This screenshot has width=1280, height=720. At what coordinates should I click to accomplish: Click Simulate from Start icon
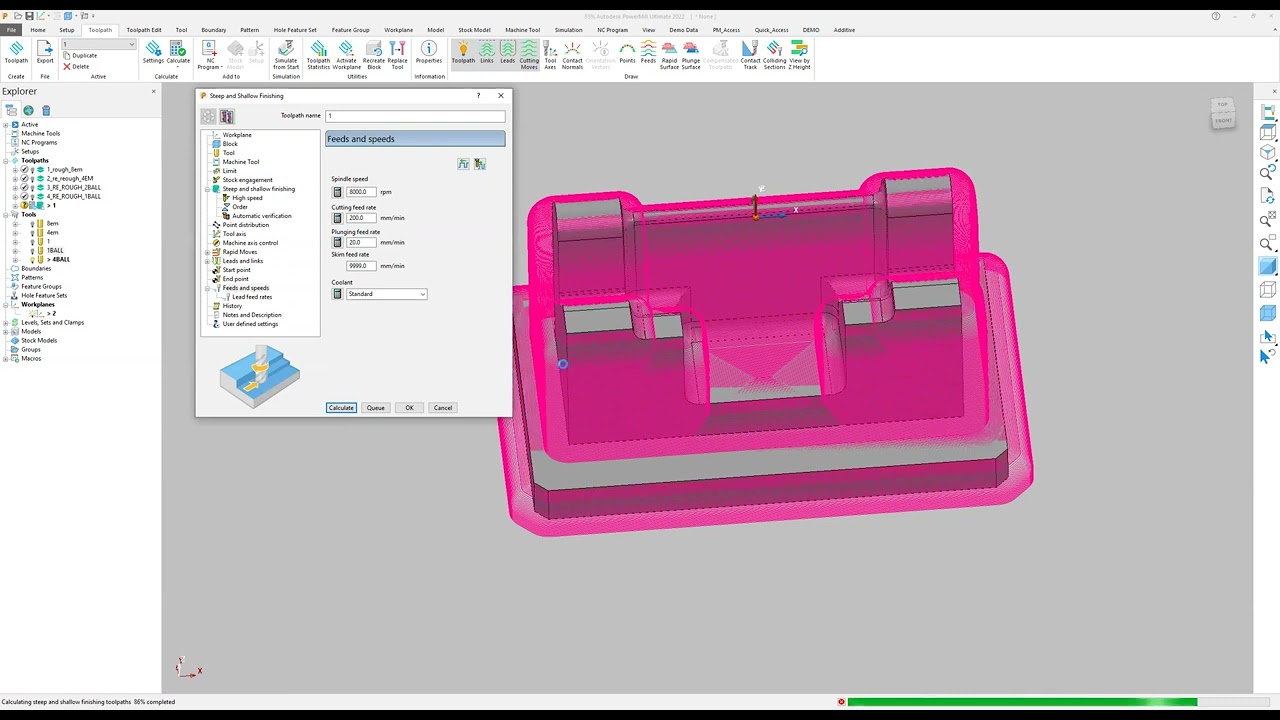click(286, 55)
